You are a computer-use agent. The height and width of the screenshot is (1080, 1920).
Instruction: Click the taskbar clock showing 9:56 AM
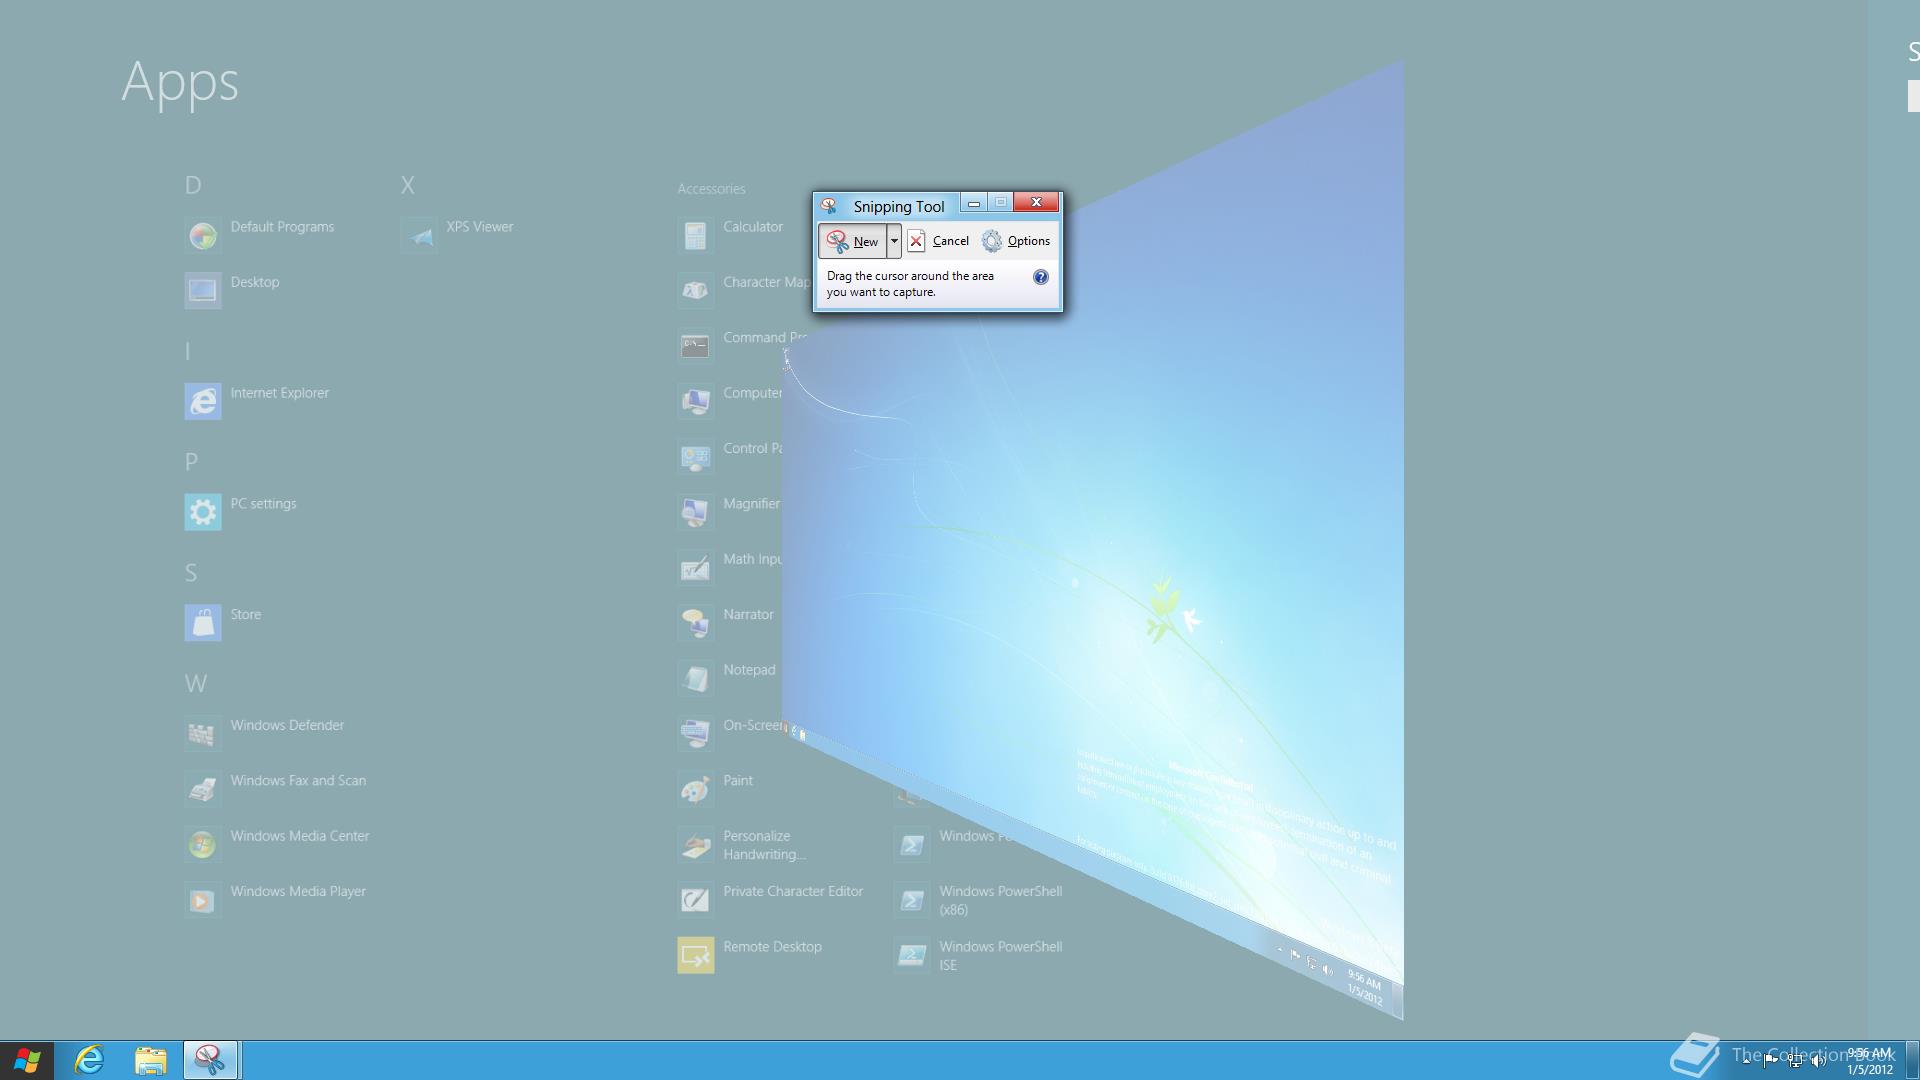coord(1869,1061)
